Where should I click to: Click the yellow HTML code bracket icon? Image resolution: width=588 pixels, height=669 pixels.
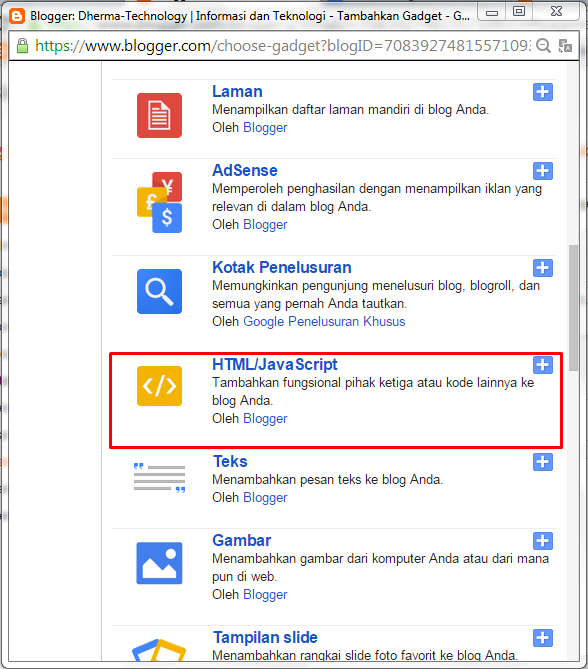tap(159, 386)
